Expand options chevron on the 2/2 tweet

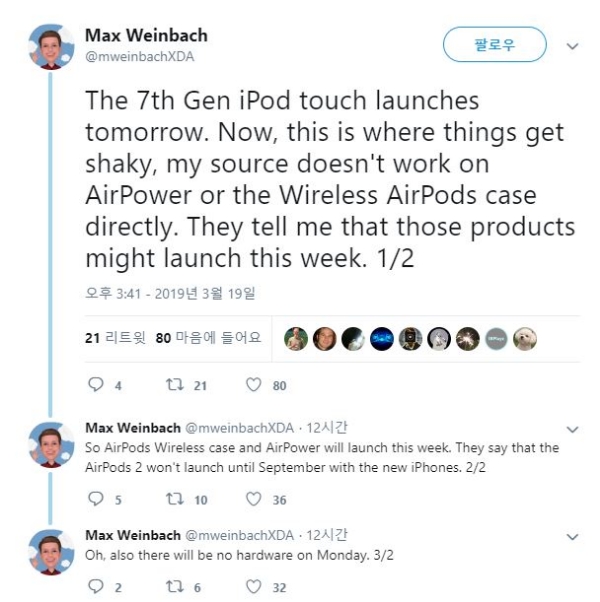(572, 429)
